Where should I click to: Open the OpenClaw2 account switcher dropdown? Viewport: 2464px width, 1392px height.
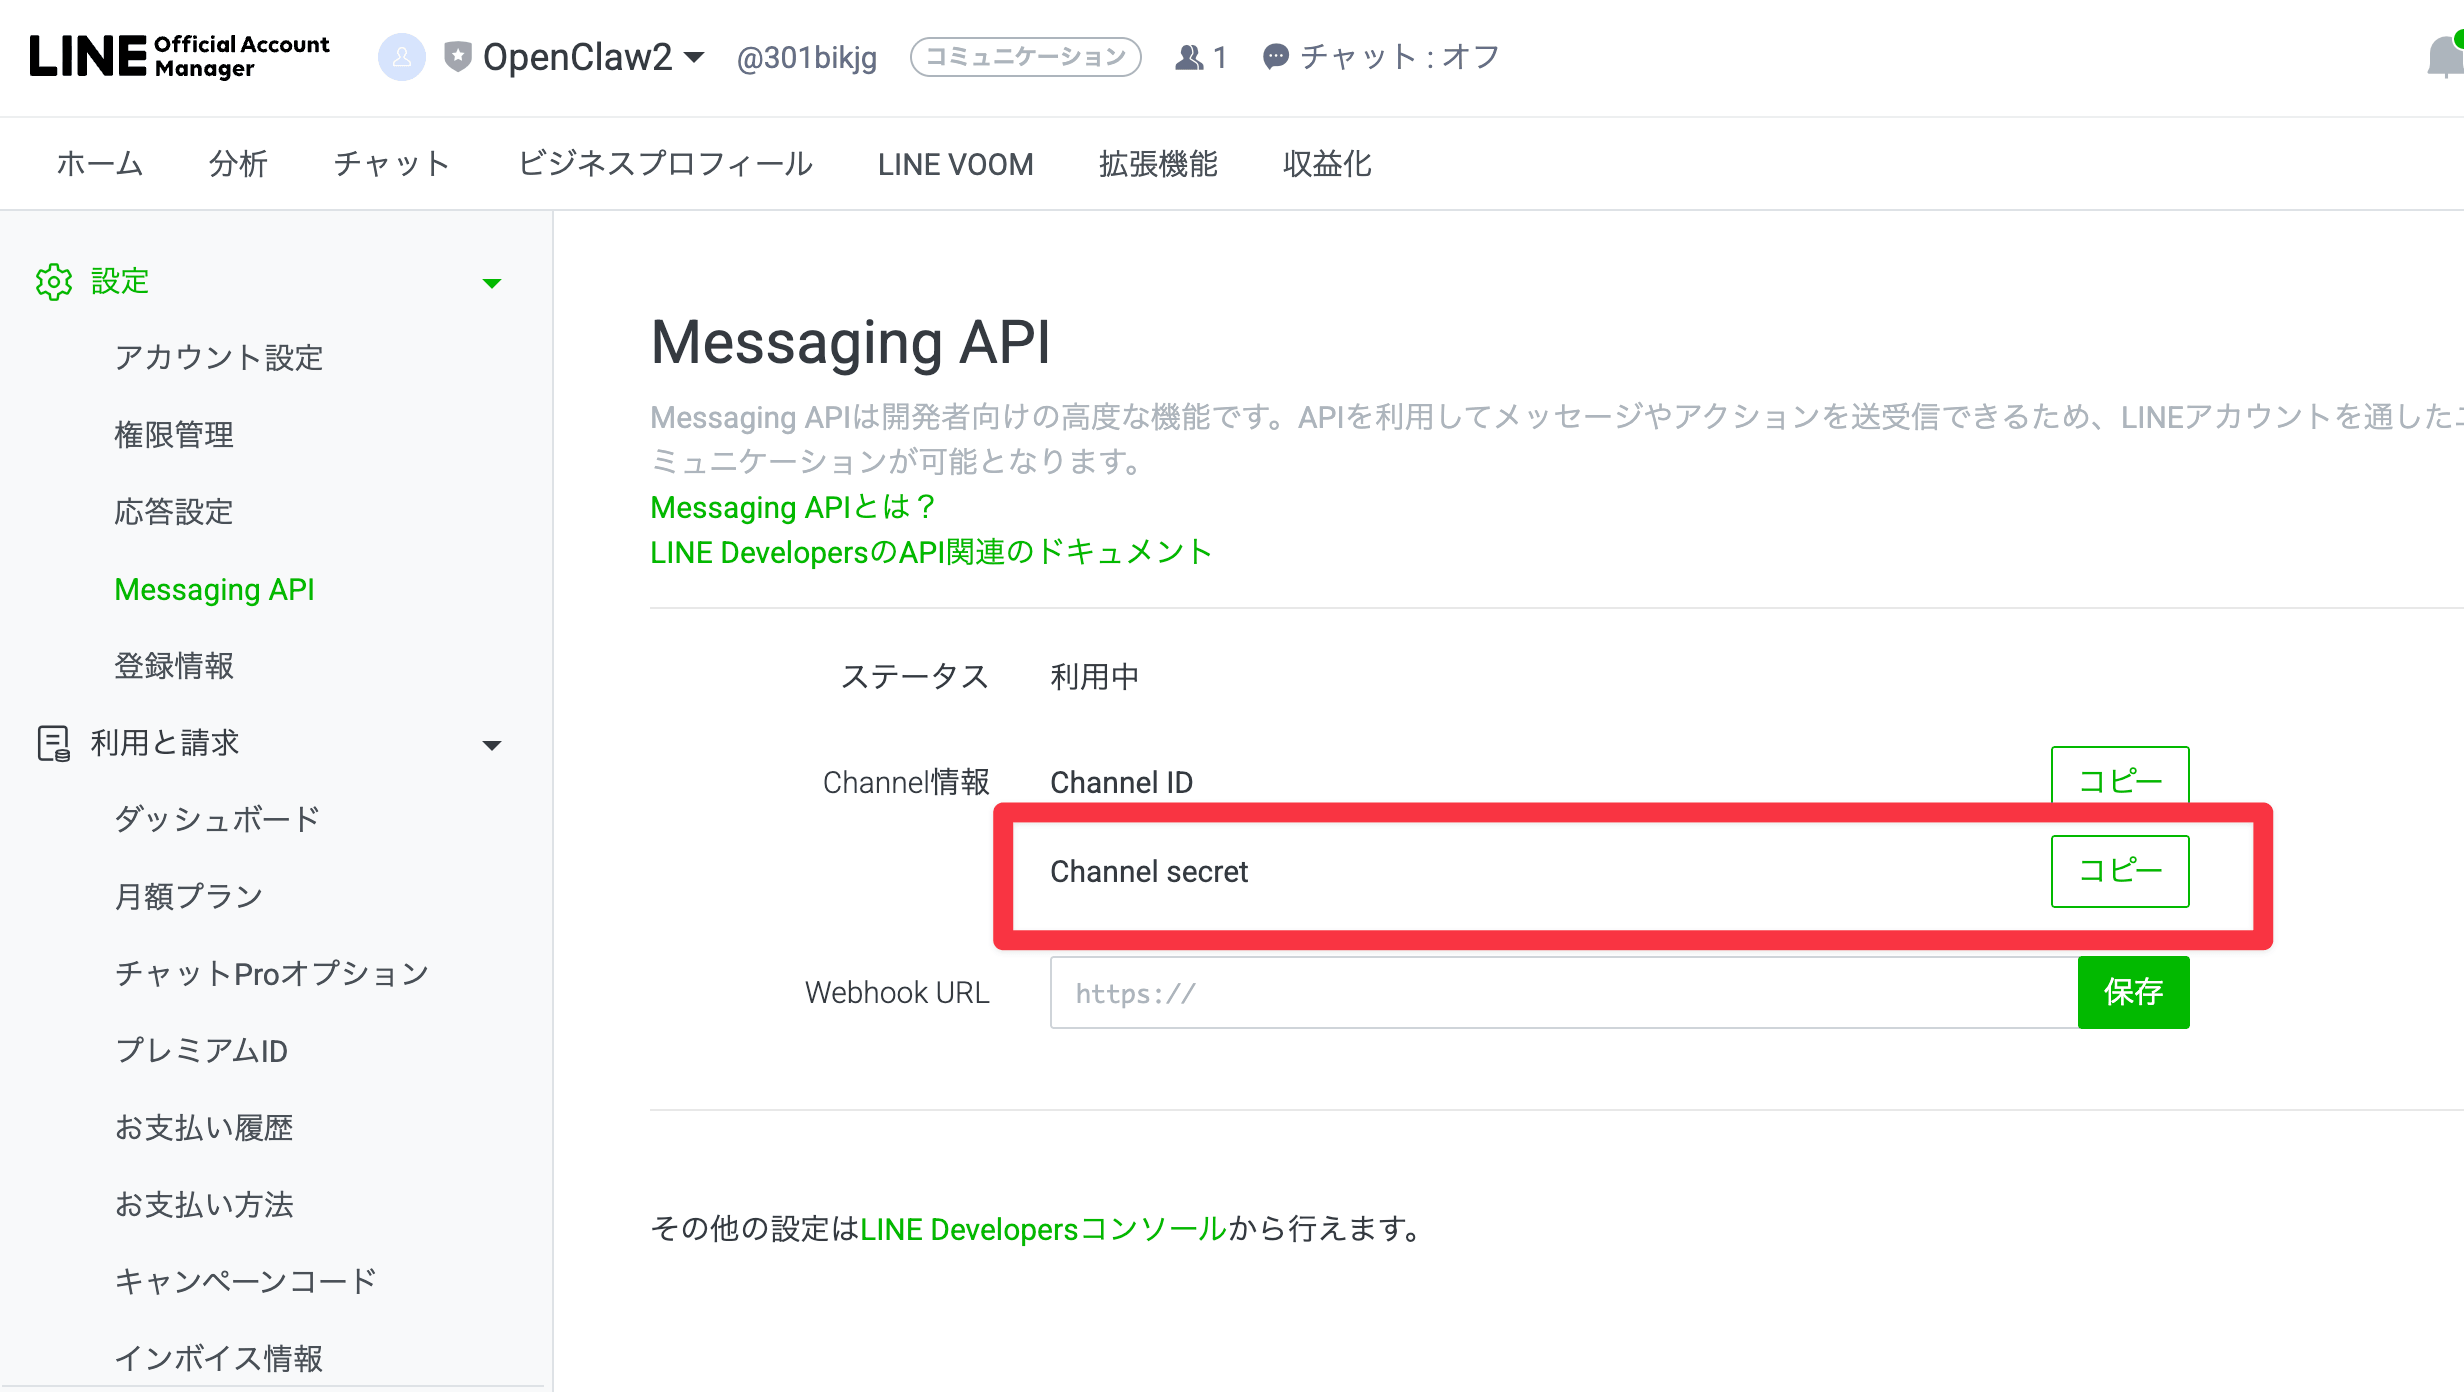click(x=694, y=57)
